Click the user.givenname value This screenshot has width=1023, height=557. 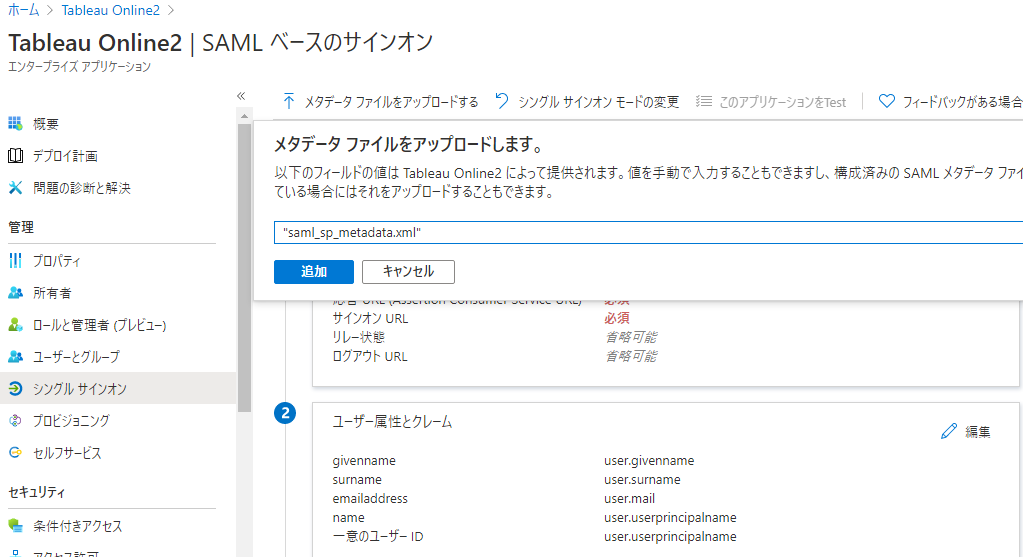coord(649,460)
